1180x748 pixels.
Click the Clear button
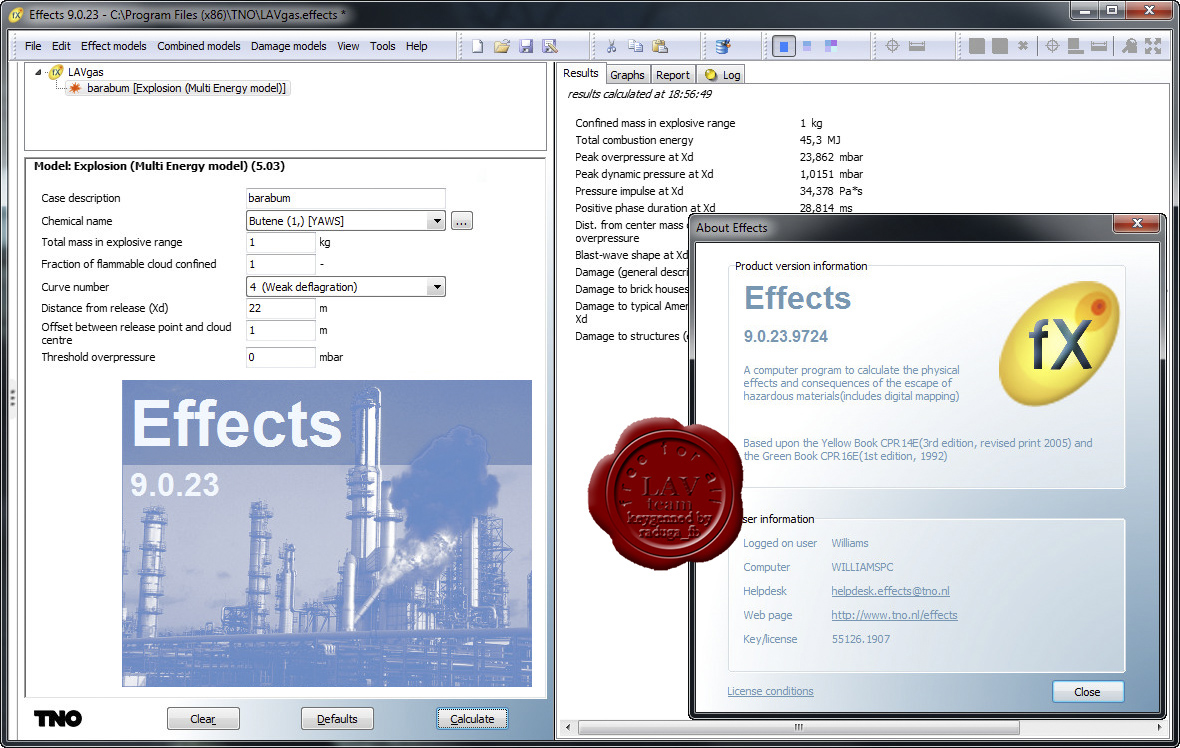coord(203,719)
